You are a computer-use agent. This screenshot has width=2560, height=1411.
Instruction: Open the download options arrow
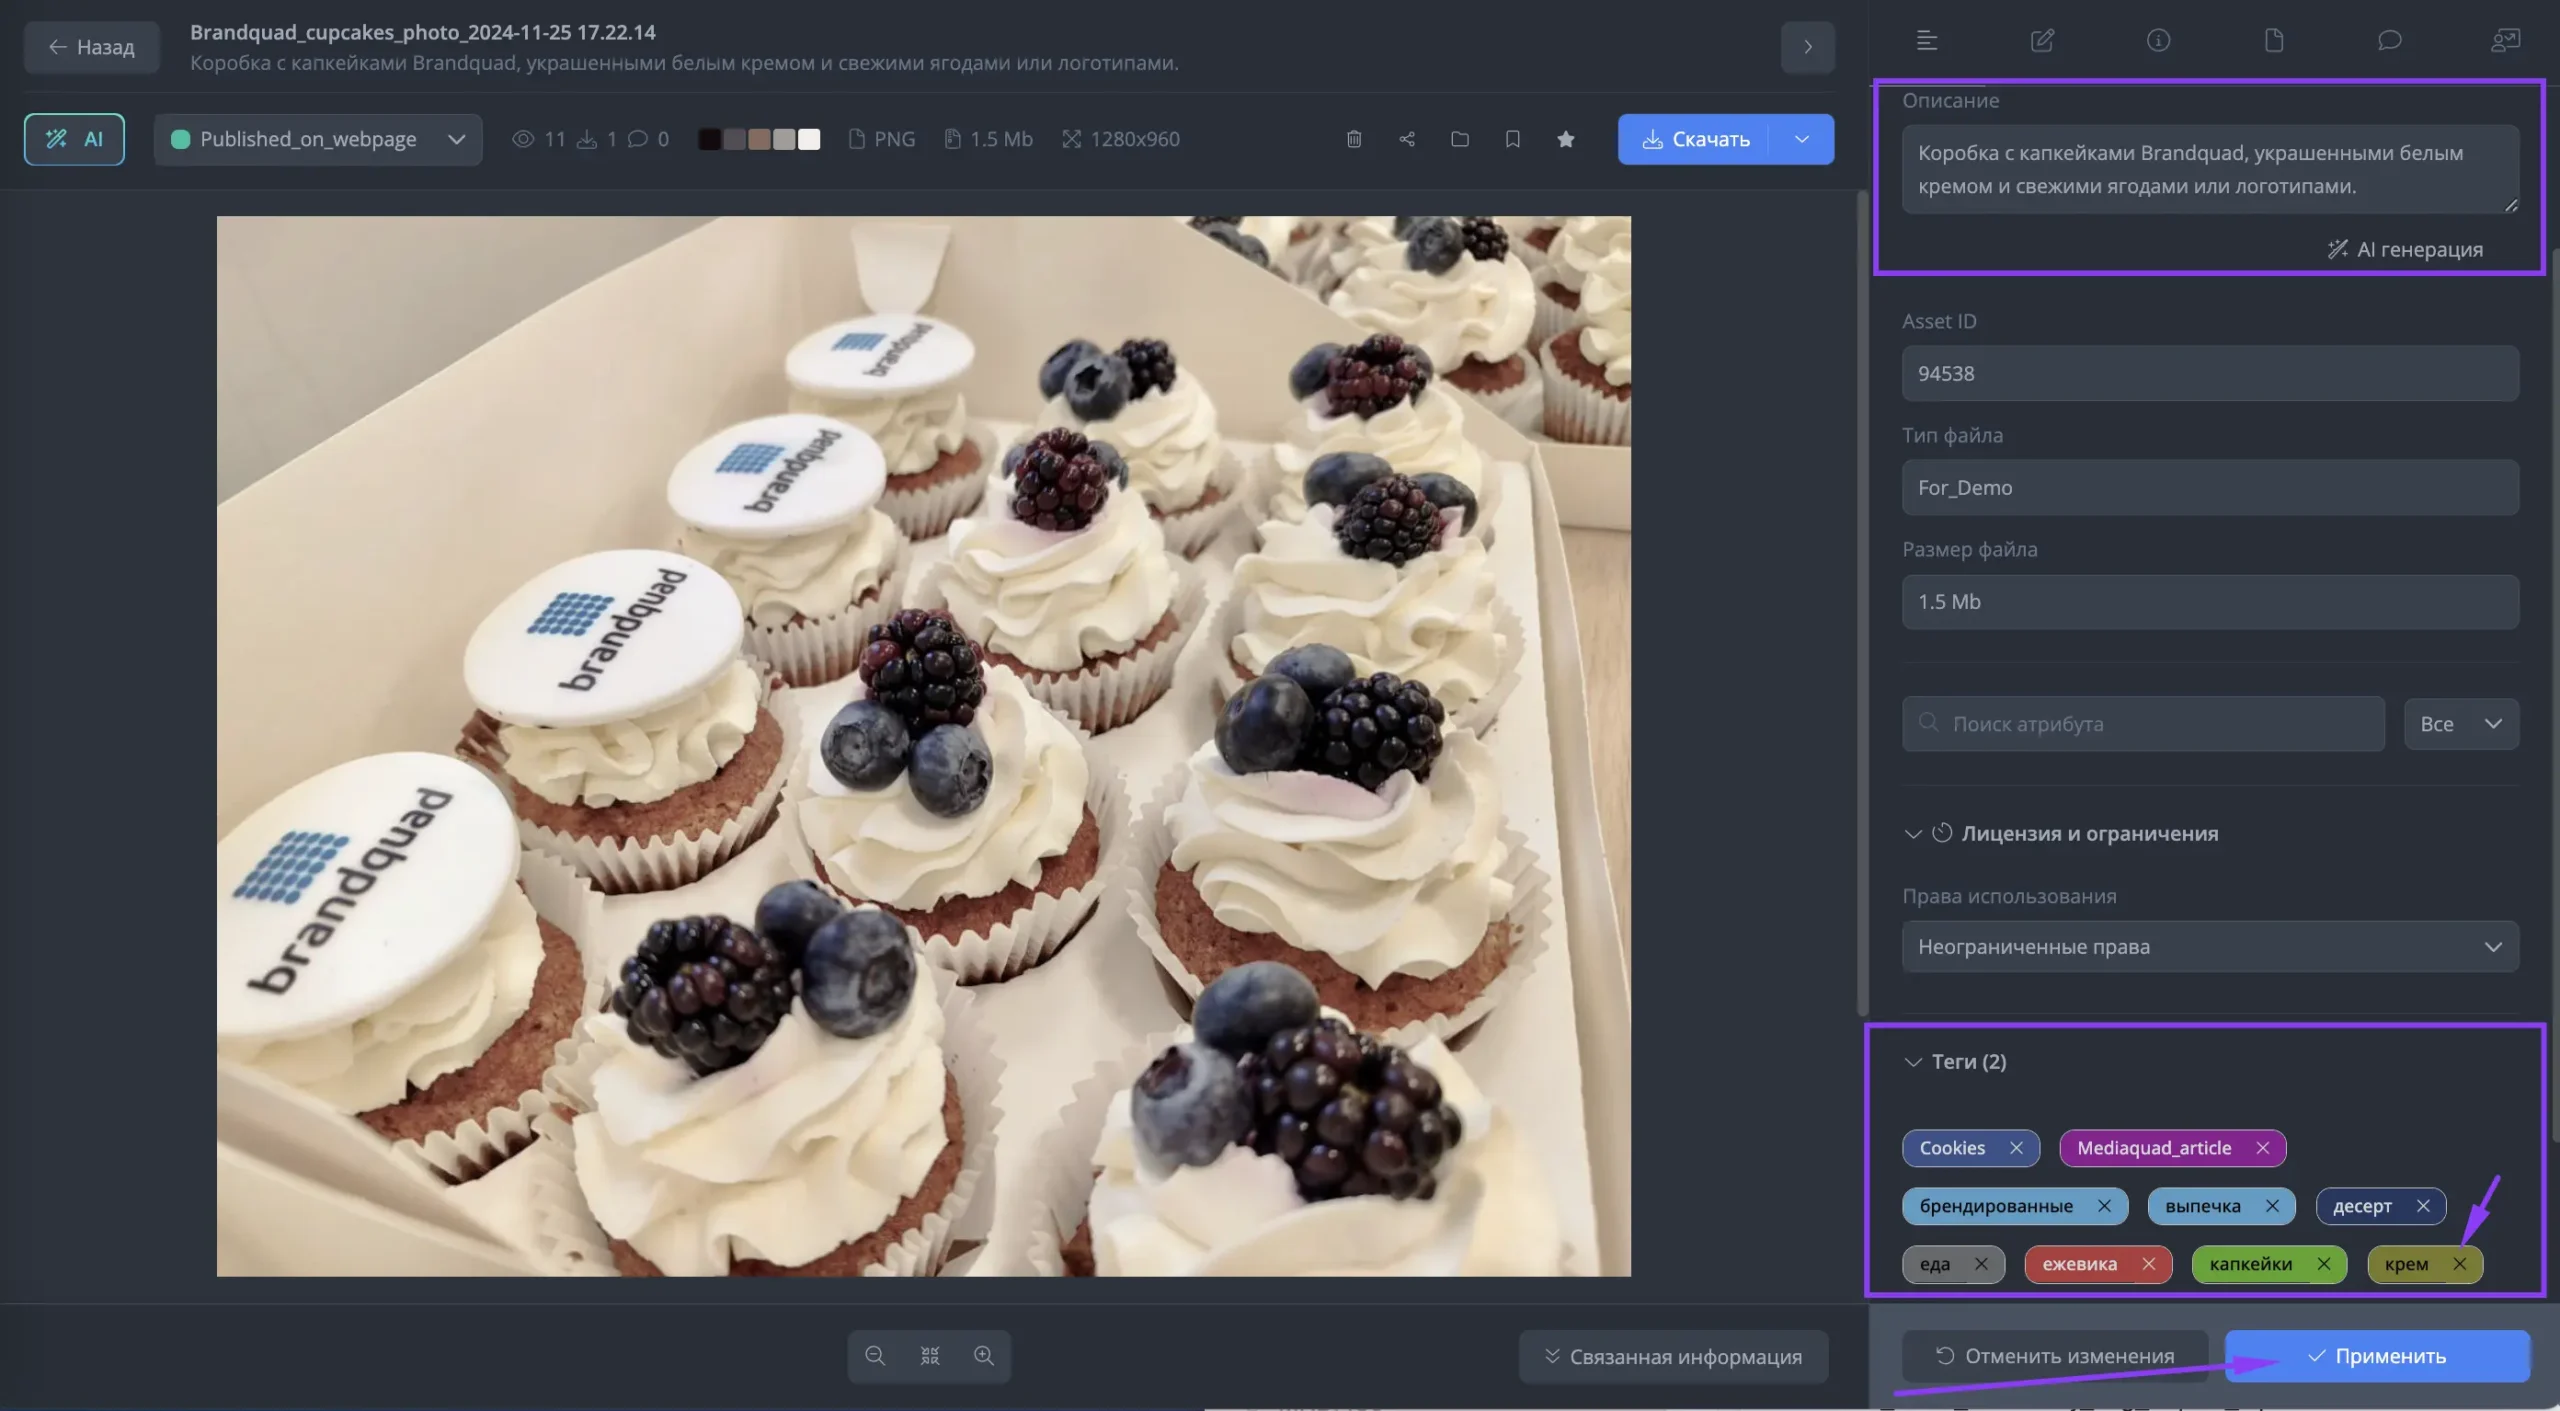coord(1802,139)
